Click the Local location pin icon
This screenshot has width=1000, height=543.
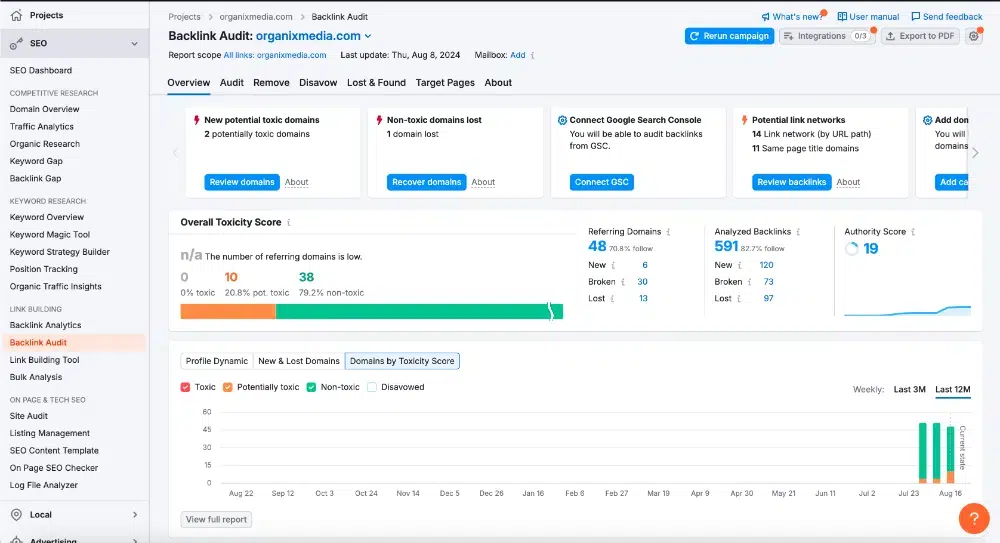17,514
